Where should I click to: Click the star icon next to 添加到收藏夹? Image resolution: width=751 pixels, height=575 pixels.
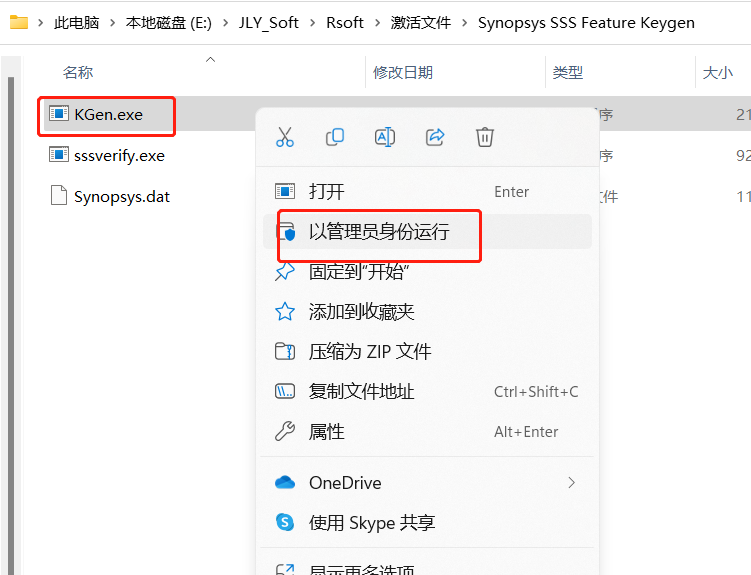point(284,312)
